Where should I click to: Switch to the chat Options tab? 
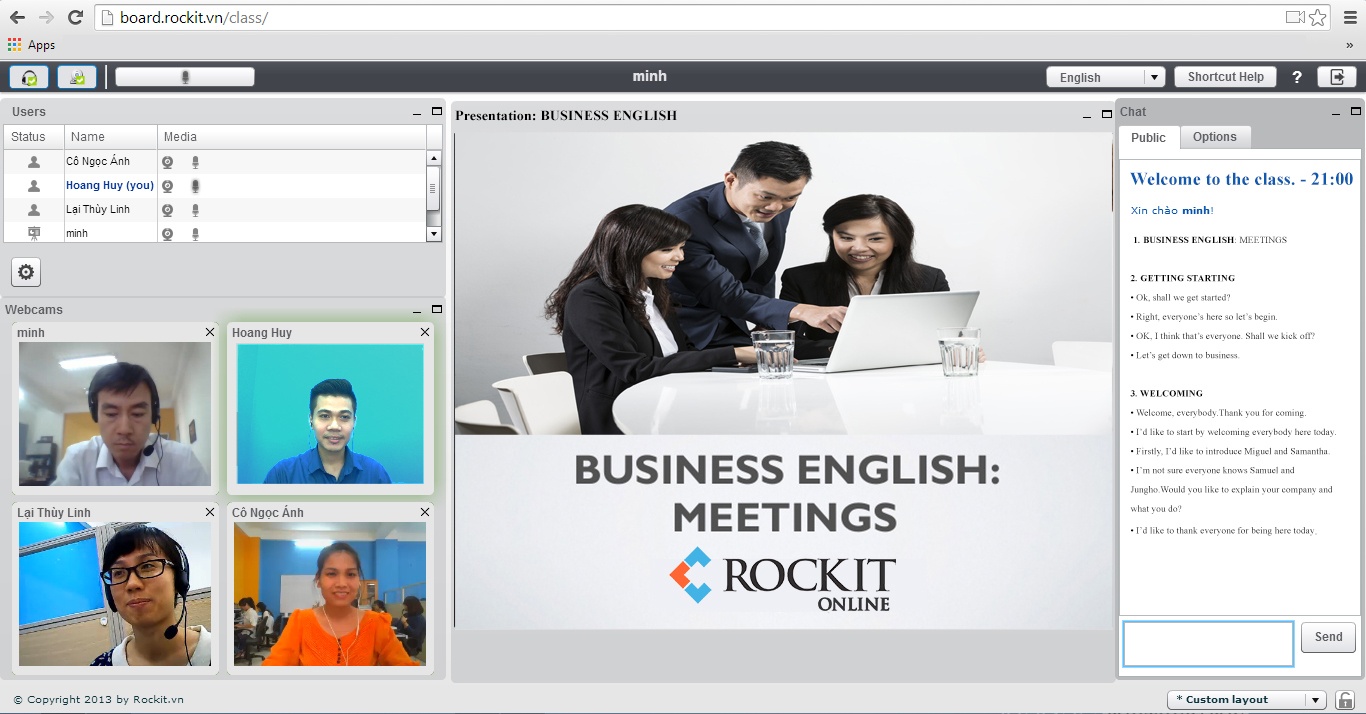[x=1214, y=137]
